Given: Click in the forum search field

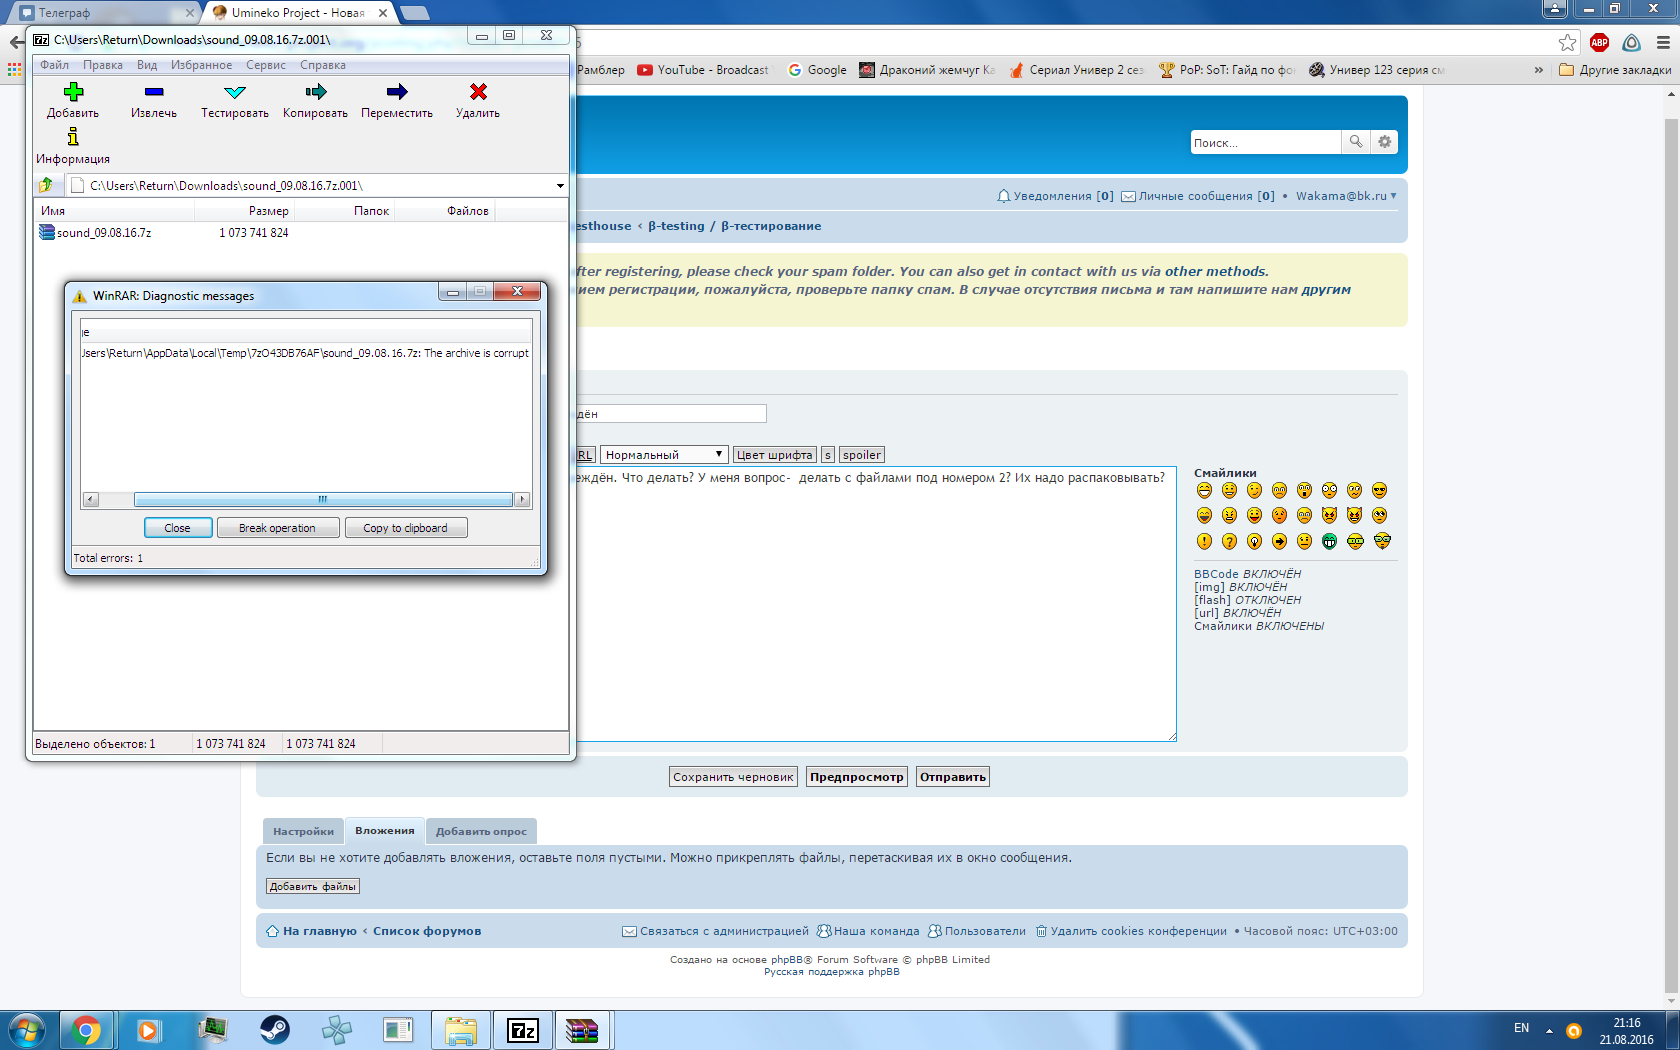Looking at the screenshot, I should click(x=1265, y=142).
